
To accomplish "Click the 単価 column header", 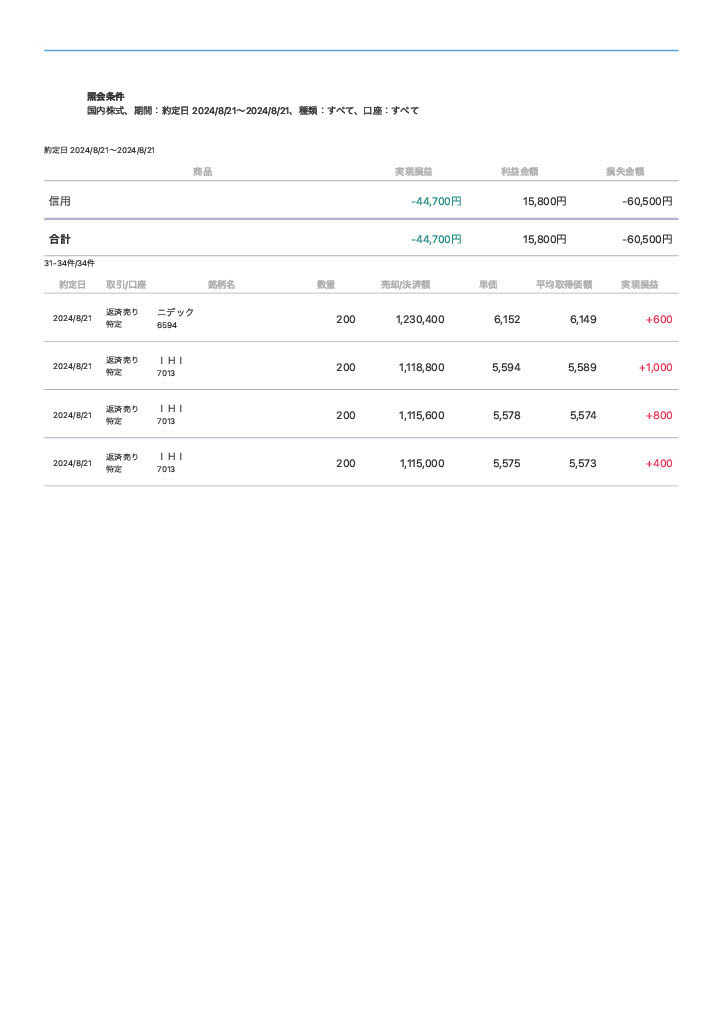I will pyautogui.click(x=488, y=285).
